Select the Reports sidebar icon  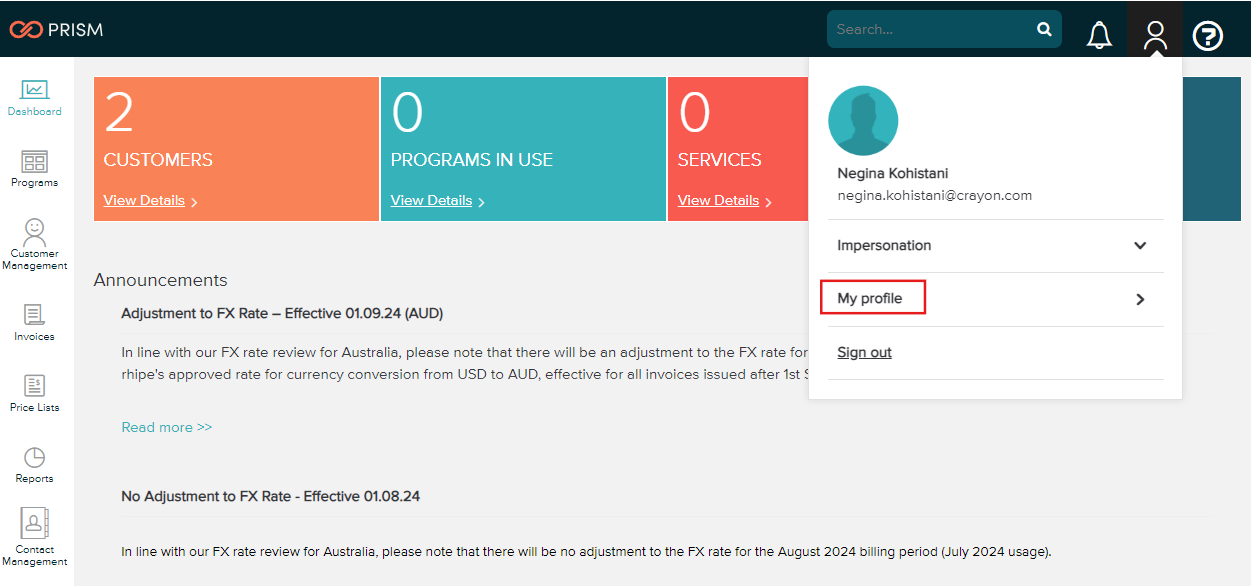click(34, 462)
